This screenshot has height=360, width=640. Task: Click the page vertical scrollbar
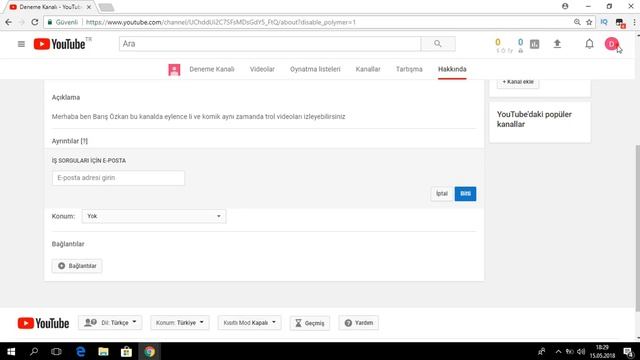coord(637,229)
